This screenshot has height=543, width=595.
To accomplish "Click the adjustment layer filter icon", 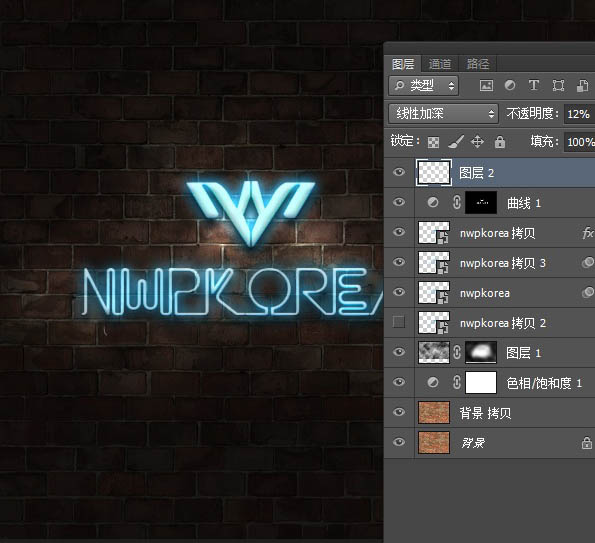I will [x=510, y=85].
